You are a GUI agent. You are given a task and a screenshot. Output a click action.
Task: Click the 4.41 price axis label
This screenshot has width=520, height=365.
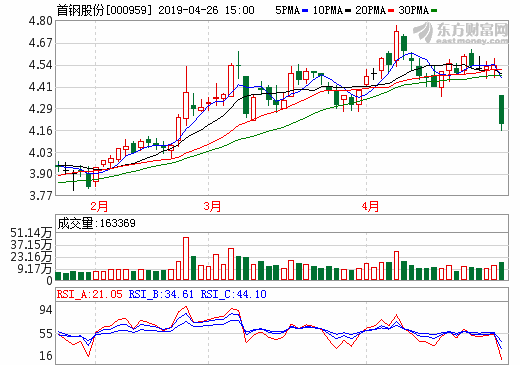point(40,87)
